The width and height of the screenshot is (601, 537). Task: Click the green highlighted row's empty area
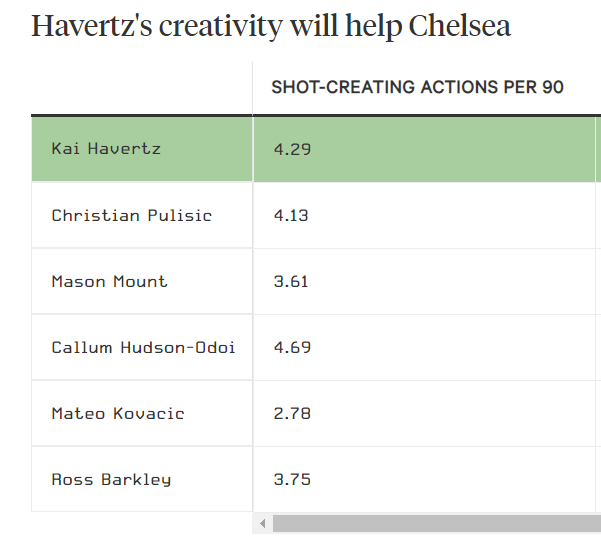[452, 149]
